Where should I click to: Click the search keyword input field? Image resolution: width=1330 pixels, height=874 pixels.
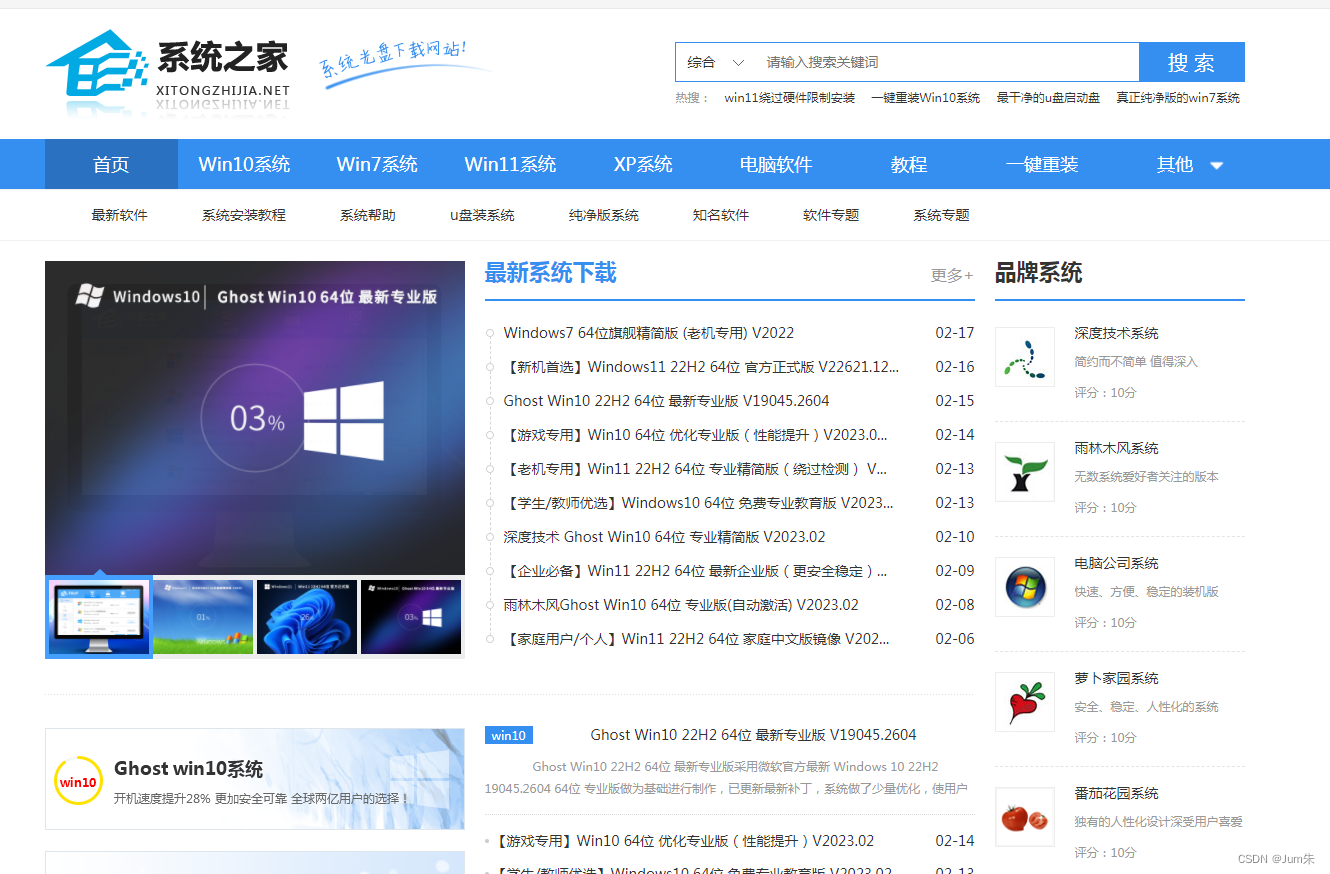click(x=947, y=62)
